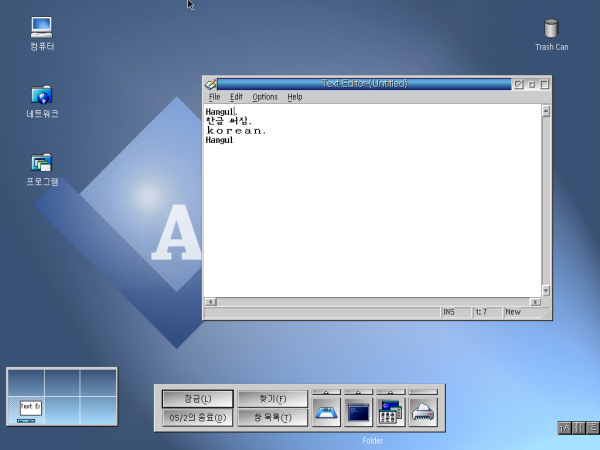The image size is (600, 450).
Task: Click the OS/2의 종료(D) shutdown button
Action: pyautogui.click(x=198, y=418)
